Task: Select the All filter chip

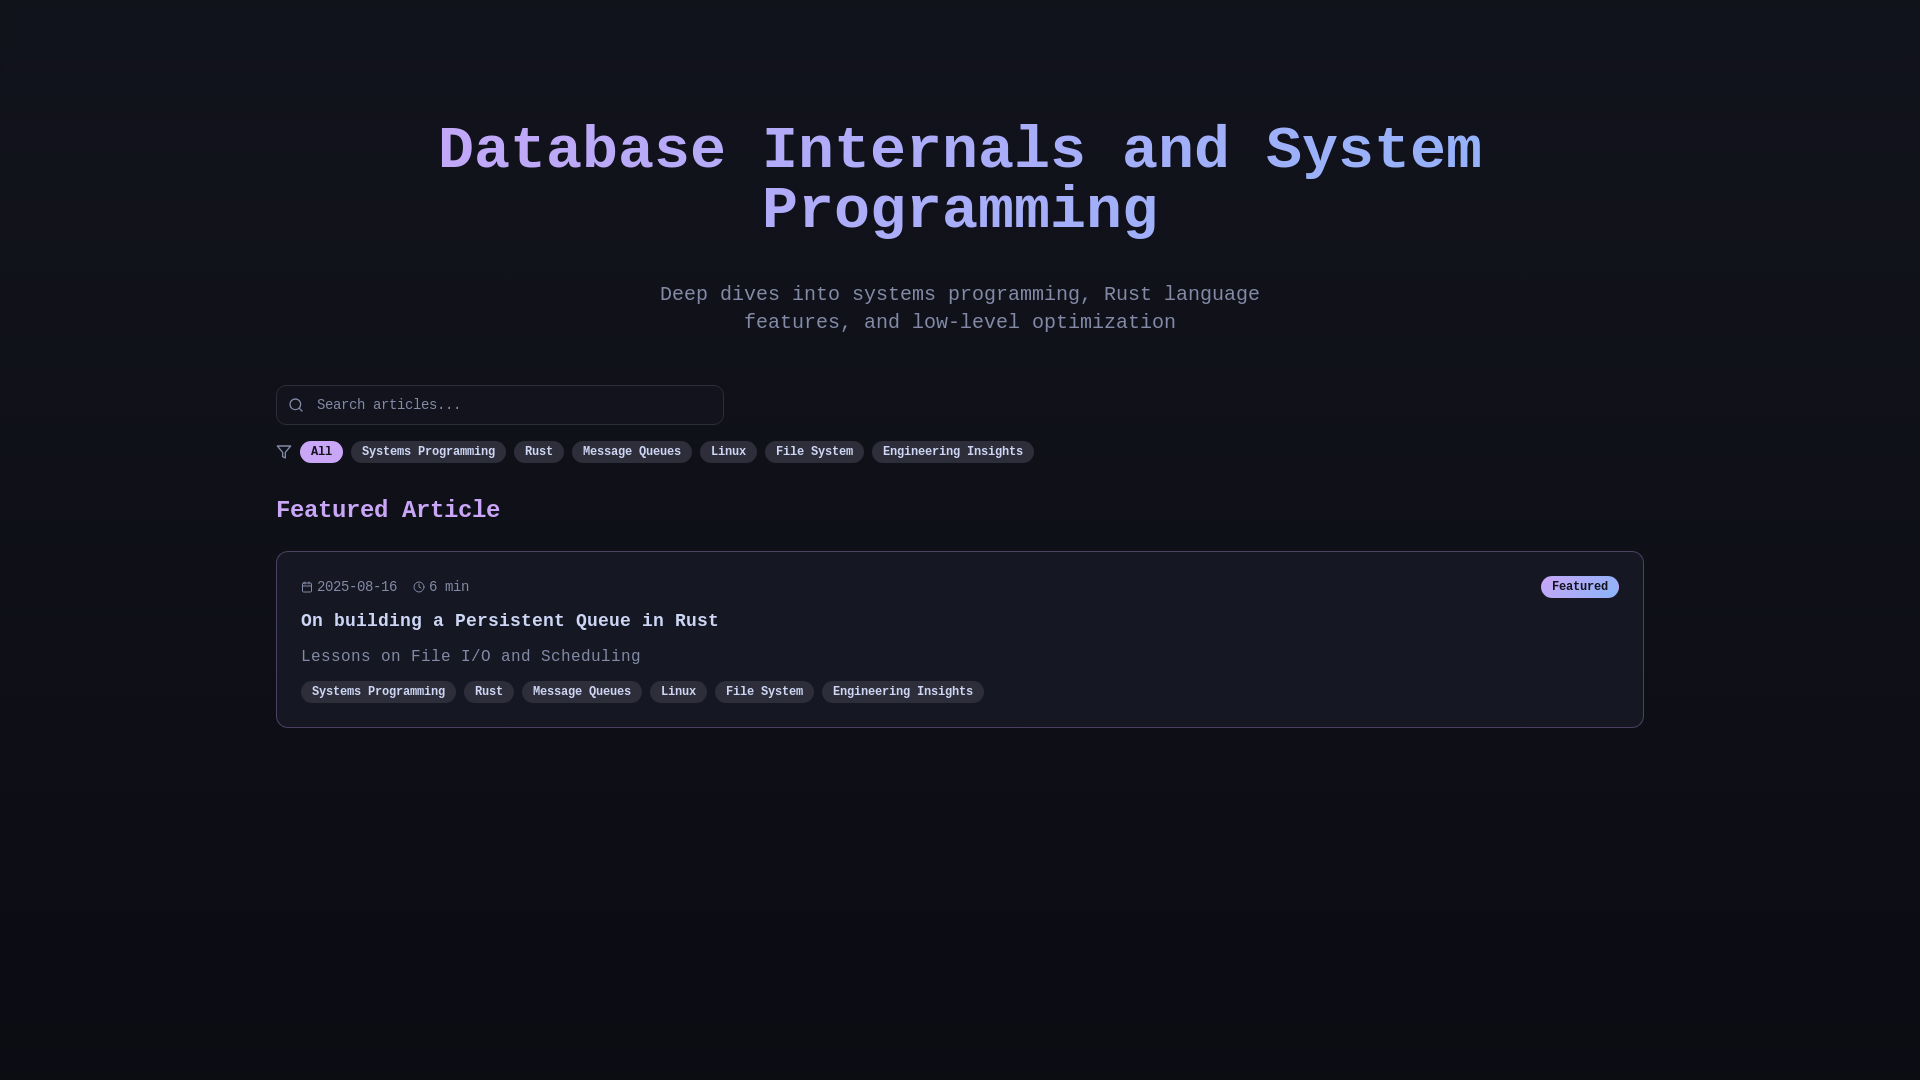Action: click(321, 452)
